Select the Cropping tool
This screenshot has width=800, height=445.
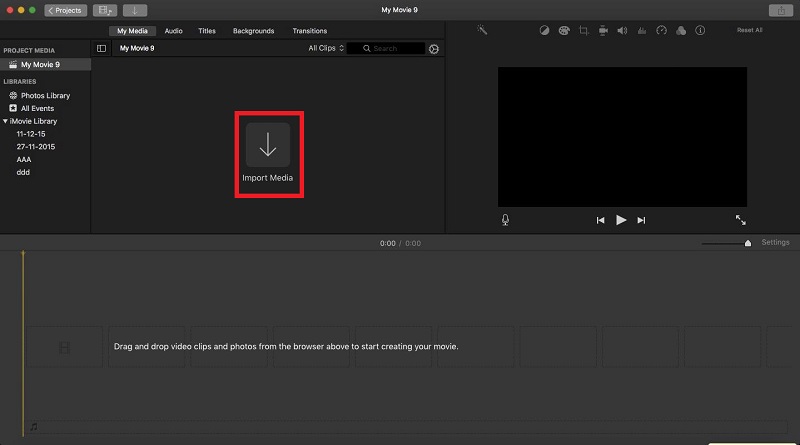583,31
